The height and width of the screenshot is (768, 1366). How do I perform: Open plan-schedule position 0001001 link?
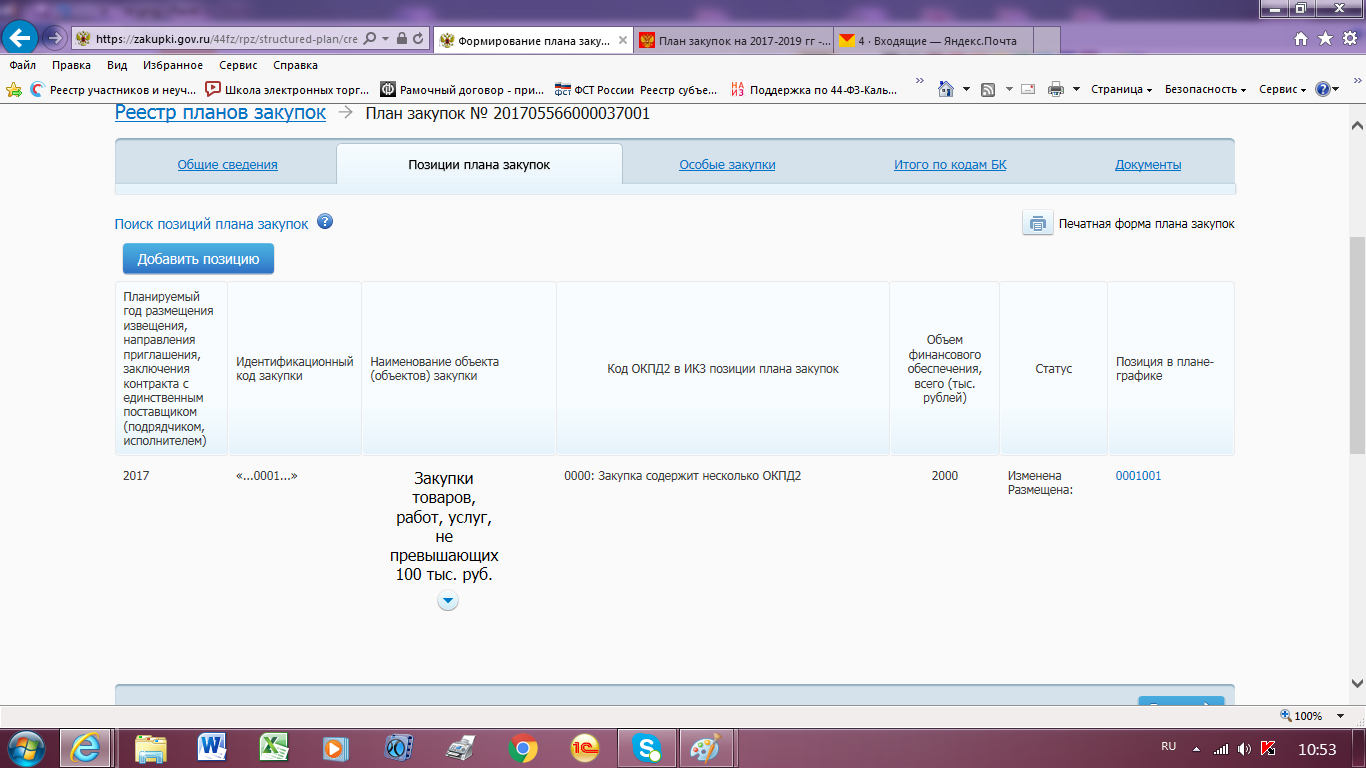pos(1138,476)
